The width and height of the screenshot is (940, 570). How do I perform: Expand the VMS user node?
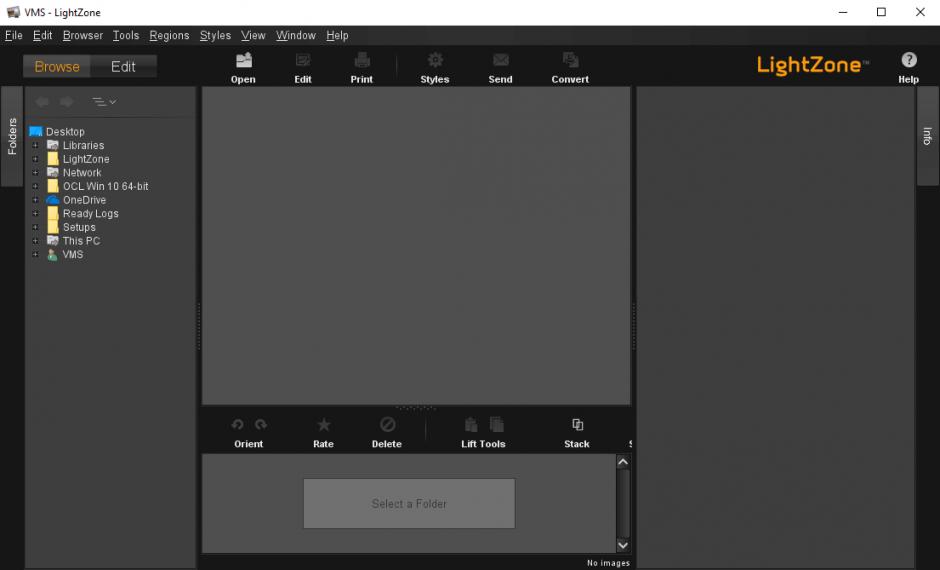pos(35,254)
